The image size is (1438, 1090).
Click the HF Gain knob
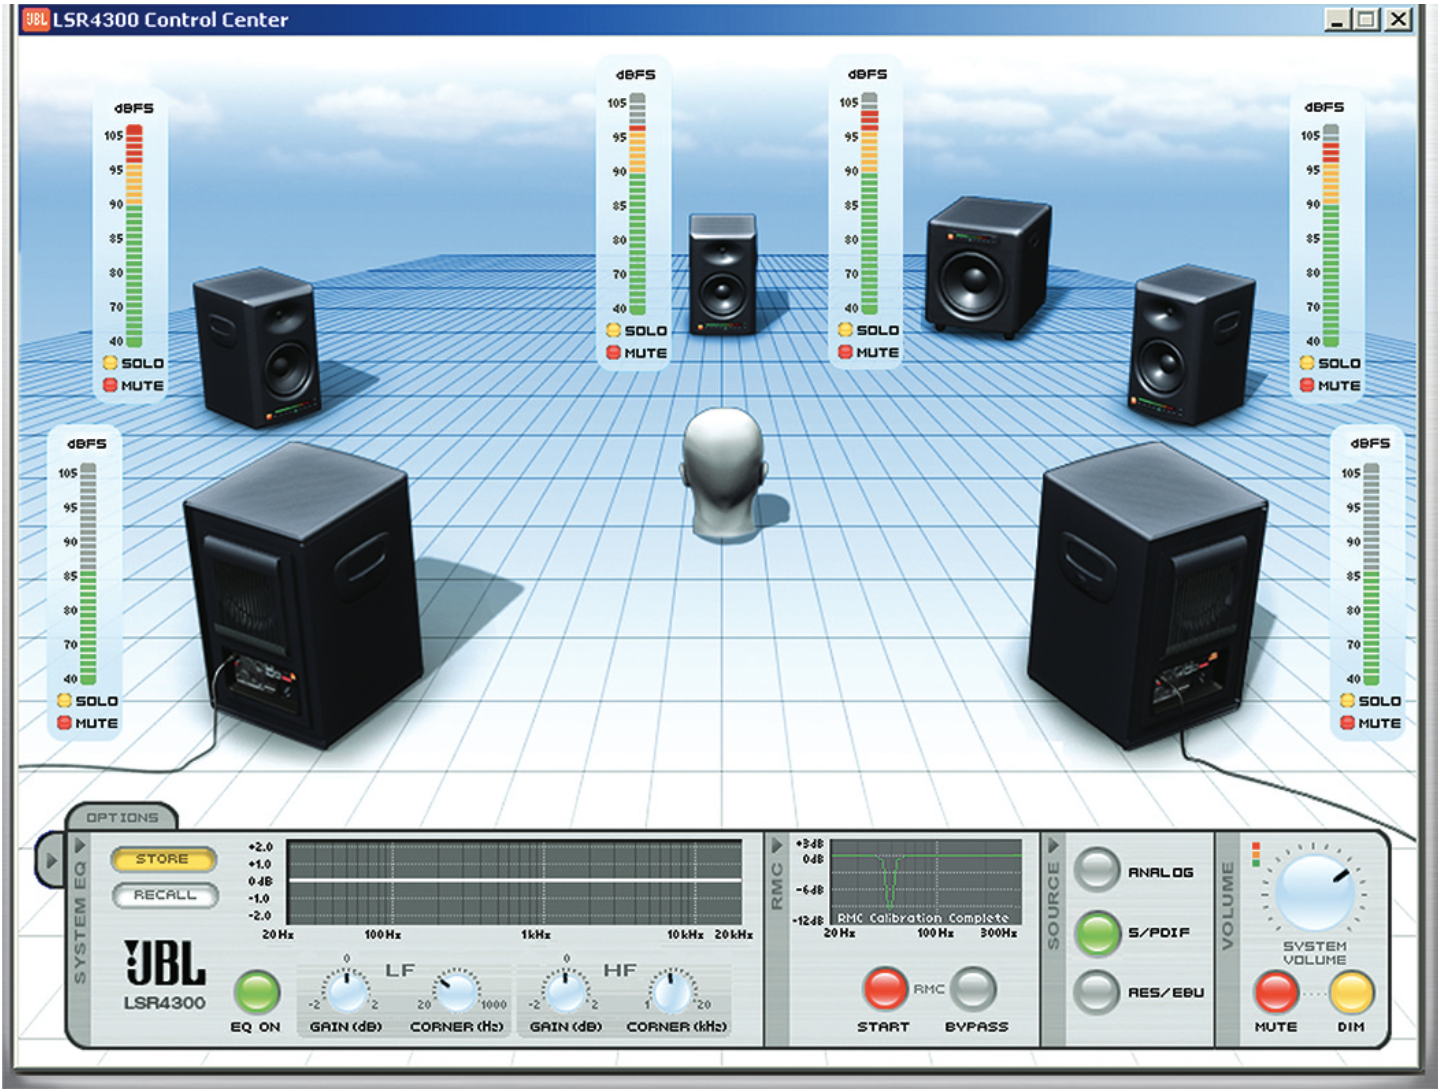tap(566, 990)
